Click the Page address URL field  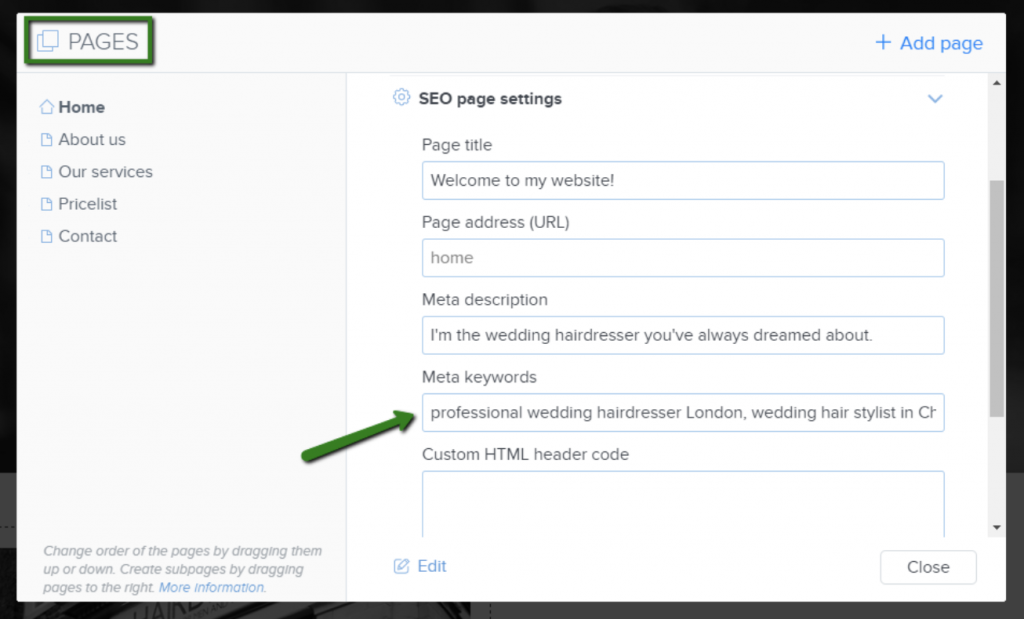pos(682,257)
